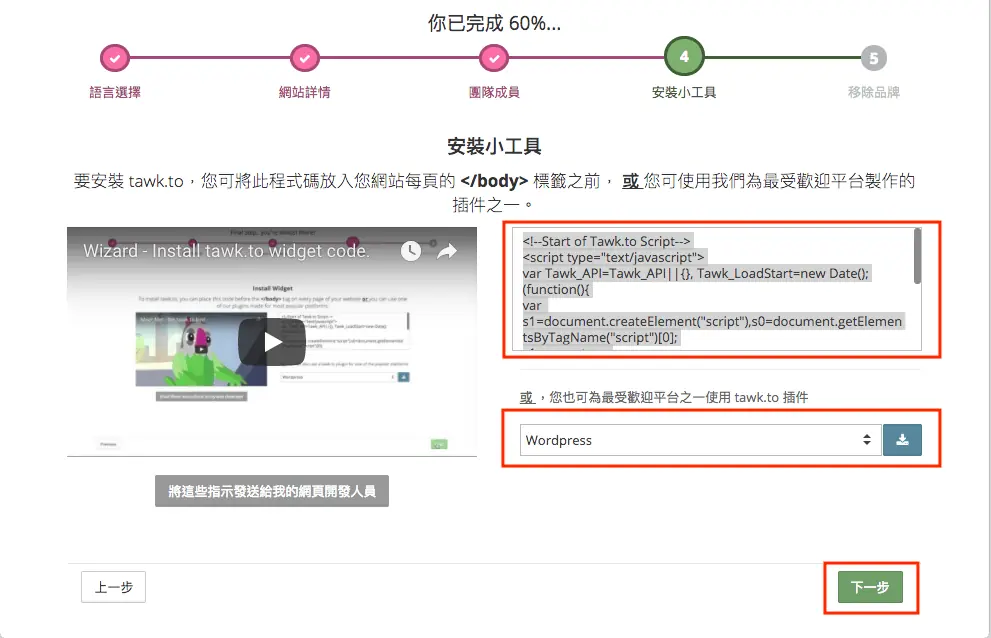The width and height of the screenshot is (991, 638).
Task: Proceed with the 下一步 button
Action: pyautogui.click(x=870, y=587)
